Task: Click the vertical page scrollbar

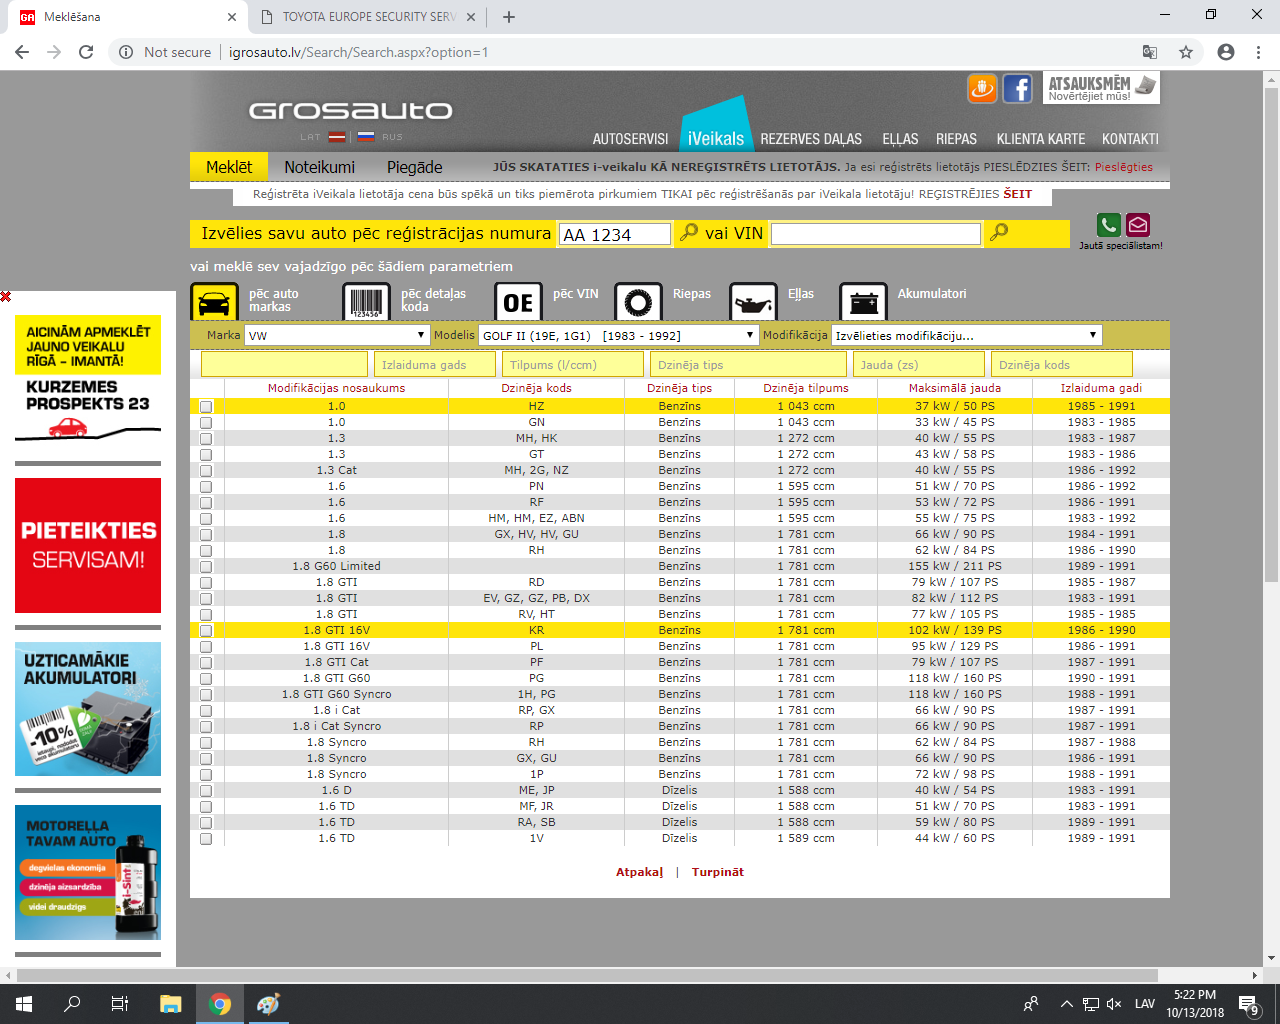Action: [x=1271, y=335]
